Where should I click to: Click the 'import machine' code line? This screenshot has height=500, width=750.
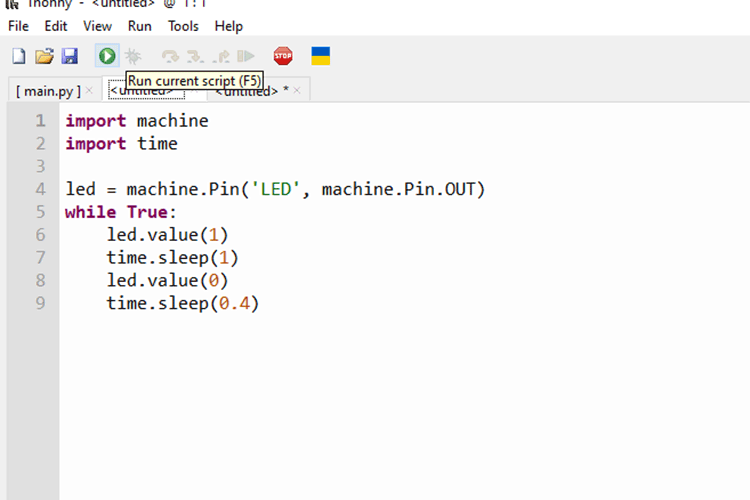(x=137, y=121)
